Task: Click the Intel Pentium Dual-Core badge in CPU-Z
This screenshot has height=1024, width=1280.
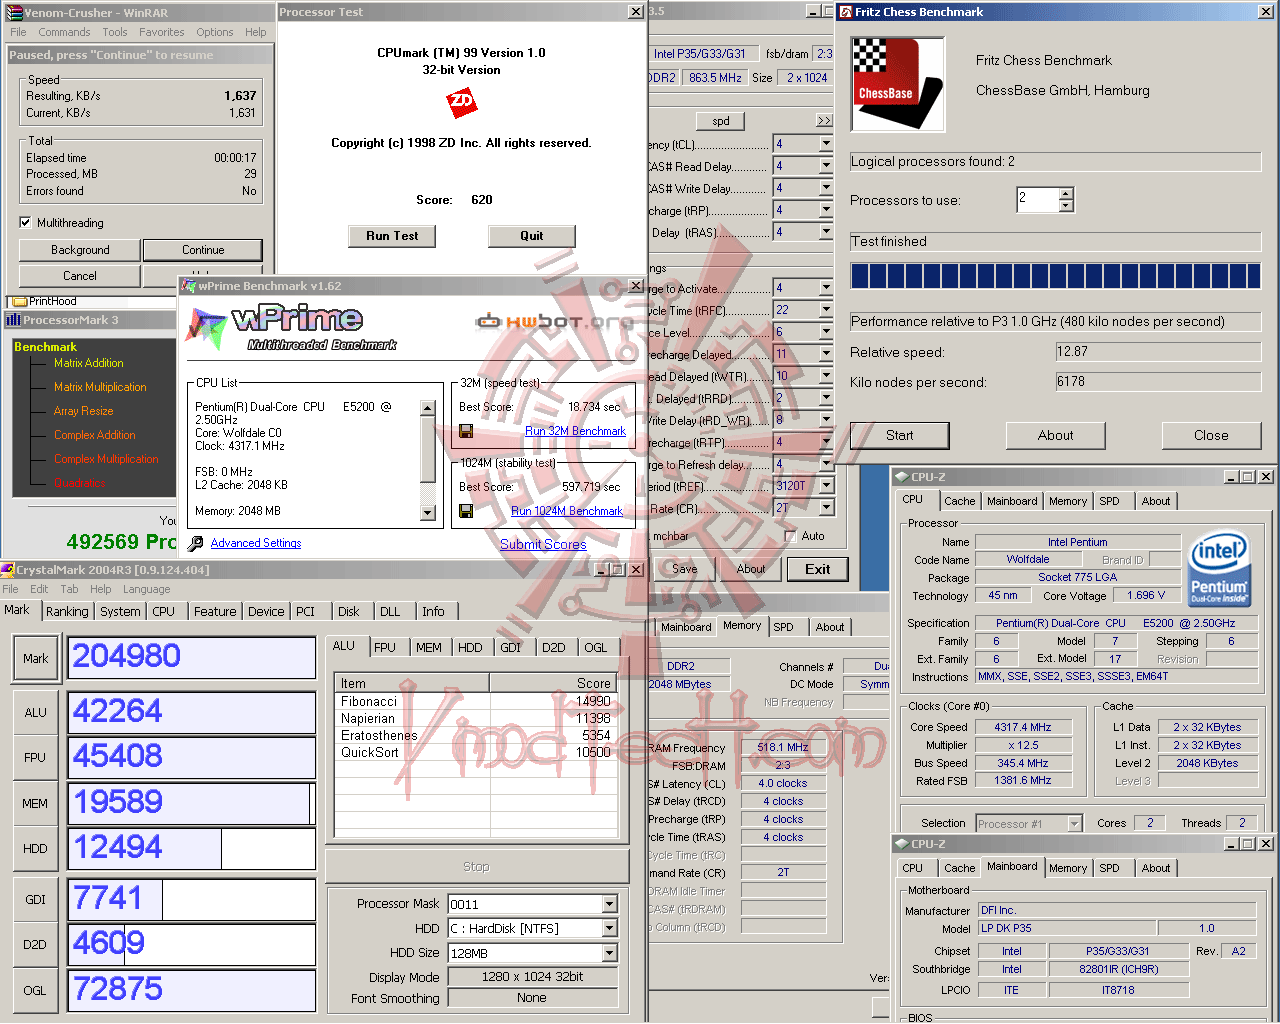Action: click(1219, 569)
